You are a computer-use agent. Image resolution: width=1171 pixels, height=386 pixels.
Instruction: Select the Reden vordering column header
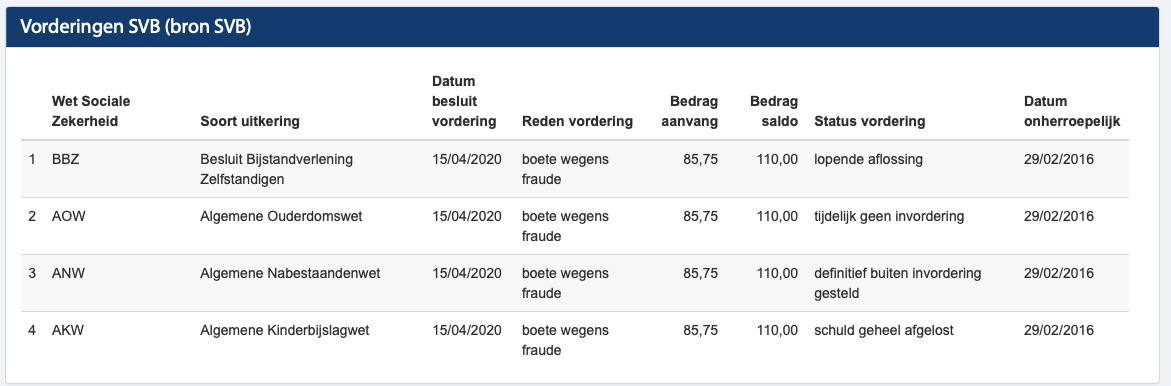pyautogui.click(x=577, y=121)
